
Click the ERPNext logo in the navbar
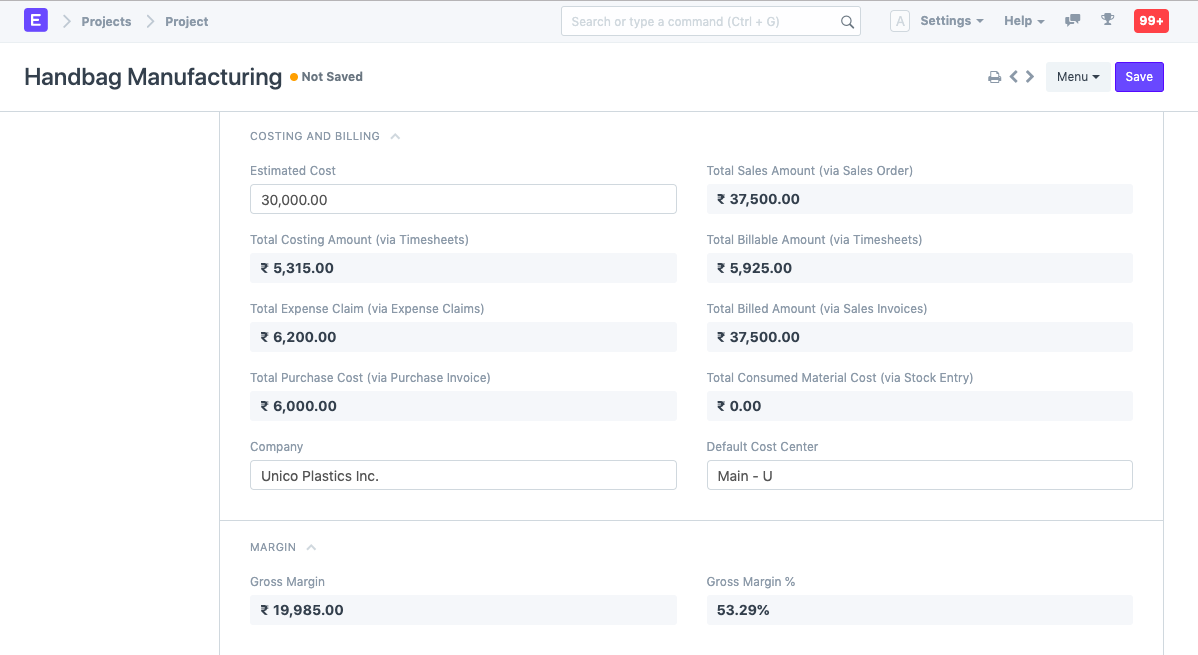[x=35, y=20]
